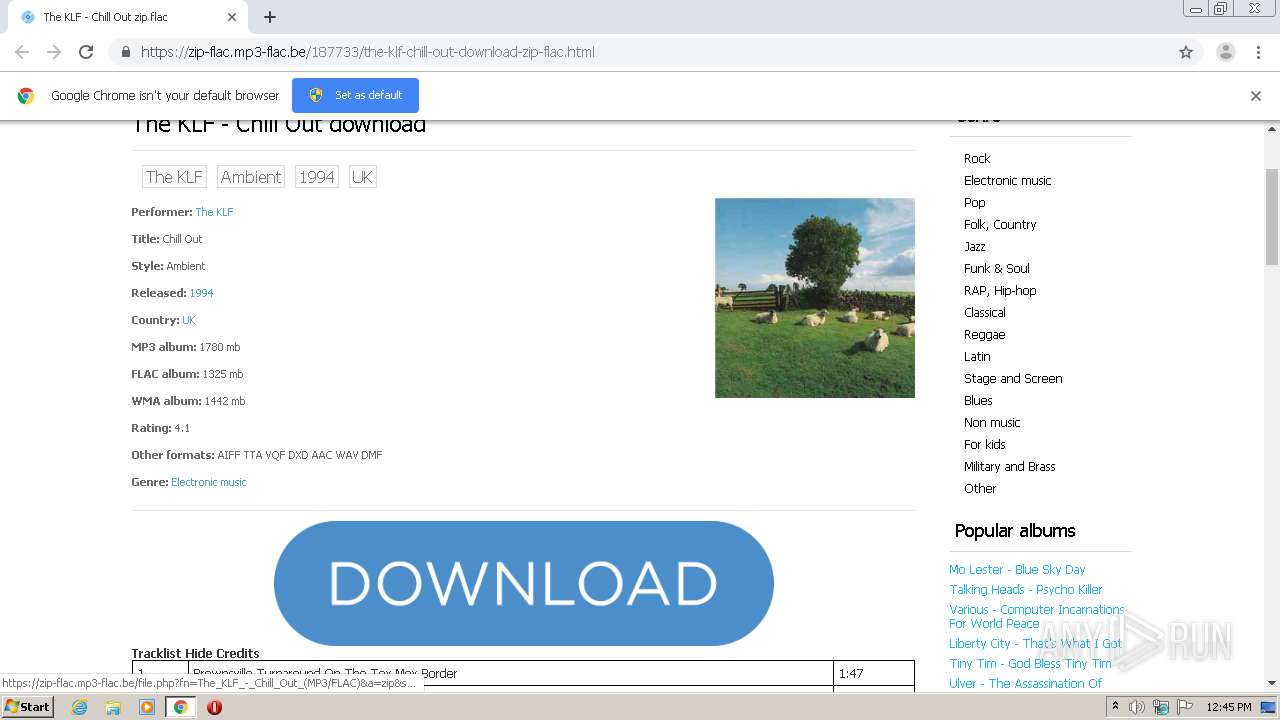Select Non music genre
1280x720 pixels.
tap(992, 422)
